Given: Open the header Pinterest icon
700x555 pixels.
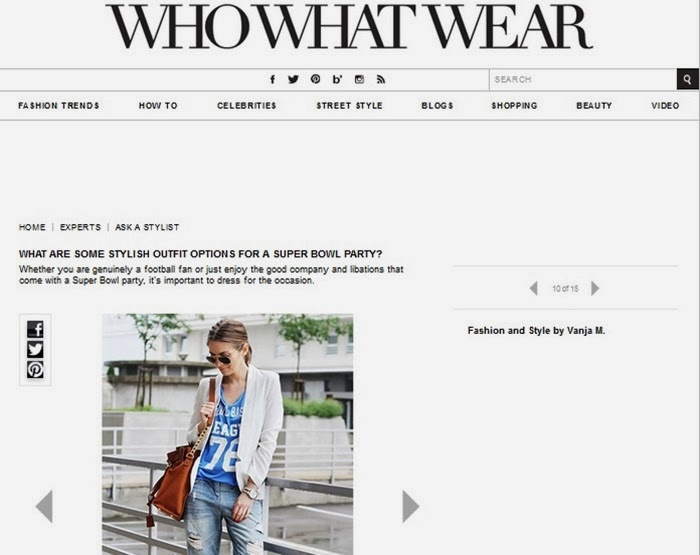Looking at the screenshot, I should click(315, 79).
